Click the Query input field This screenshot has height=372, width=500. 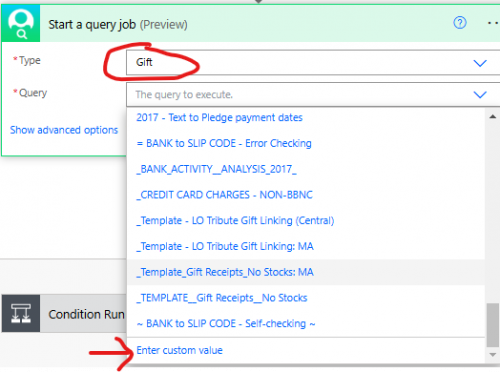(313, 95)
